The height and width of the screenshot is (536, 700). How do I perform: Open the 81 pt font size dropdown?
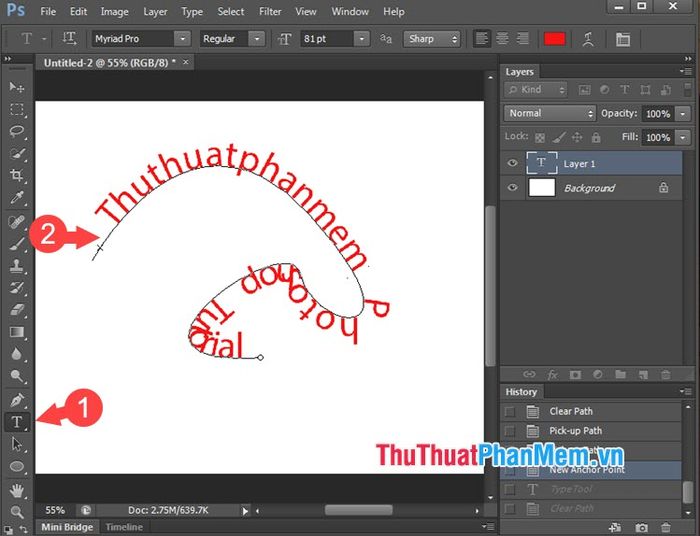click(x=362, y=39)
